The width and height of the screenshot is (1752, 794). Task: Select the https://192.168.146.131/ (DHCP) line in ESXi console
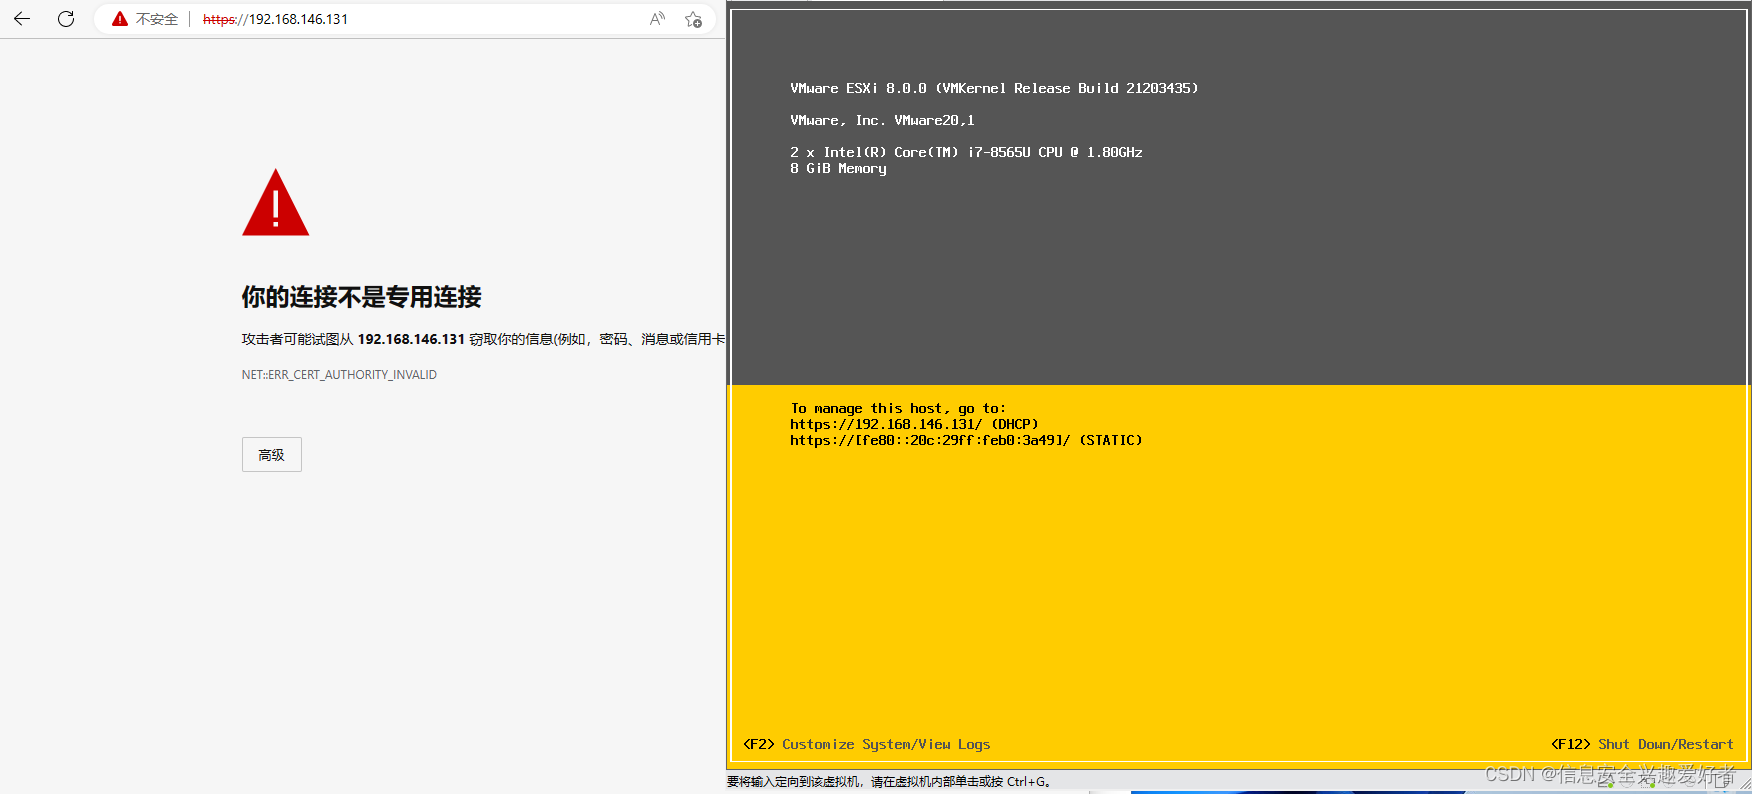pos(914,424)
